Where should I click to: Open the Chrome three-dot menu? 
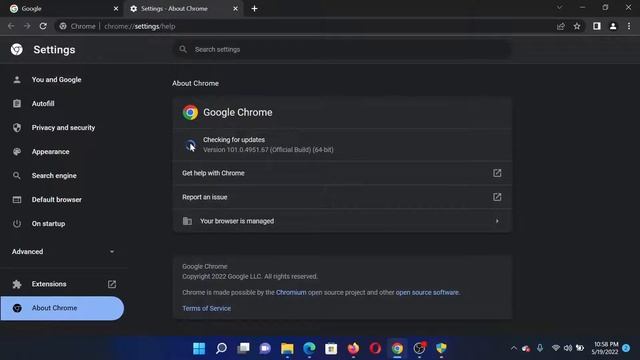(x=629, y=26)
